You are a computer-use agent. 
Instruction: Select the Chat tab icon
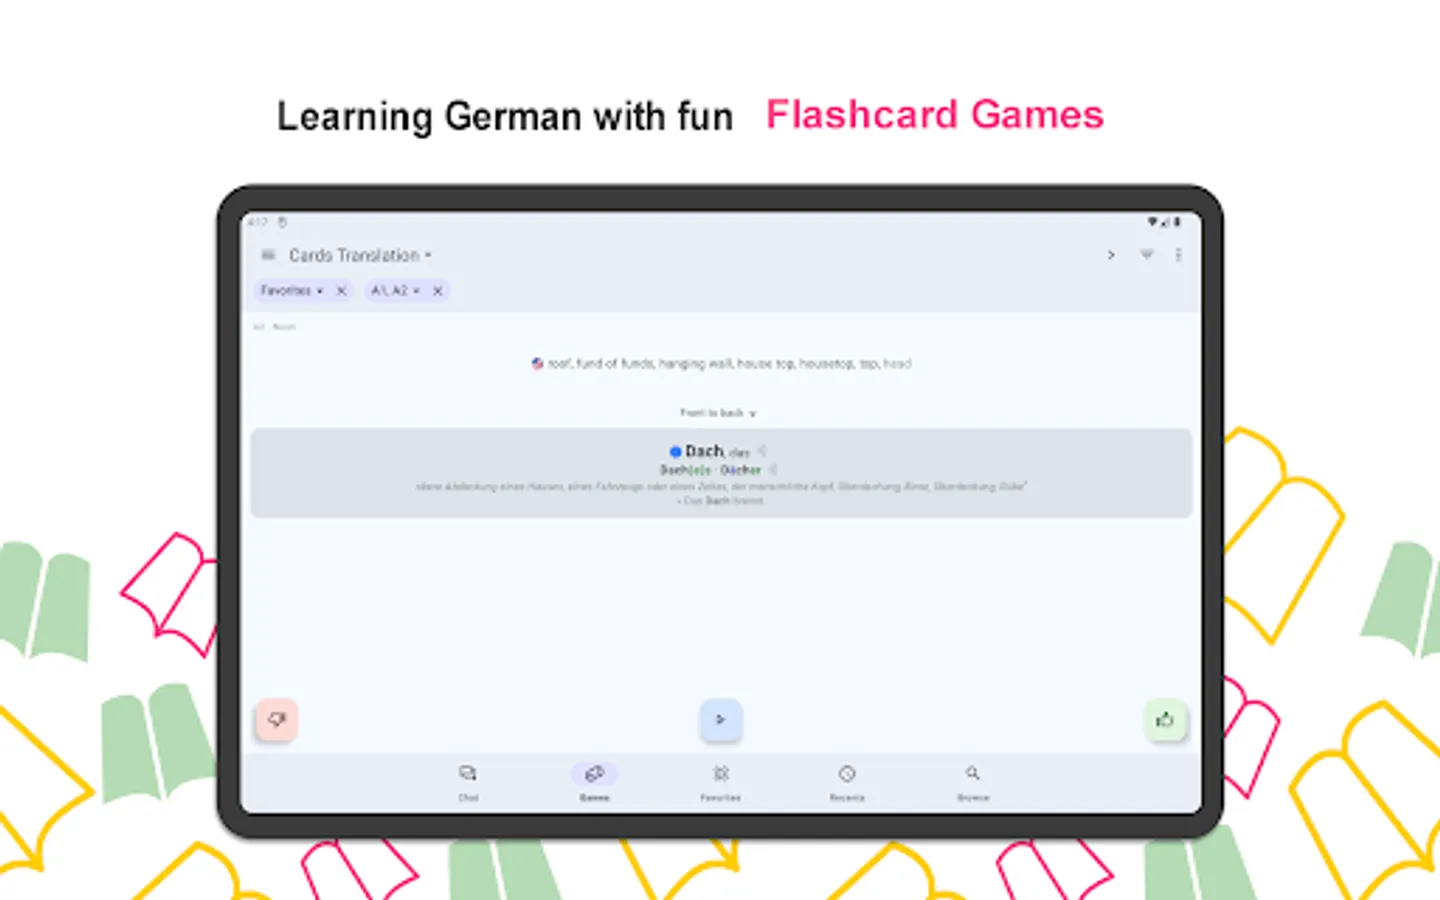coord(468,772)
